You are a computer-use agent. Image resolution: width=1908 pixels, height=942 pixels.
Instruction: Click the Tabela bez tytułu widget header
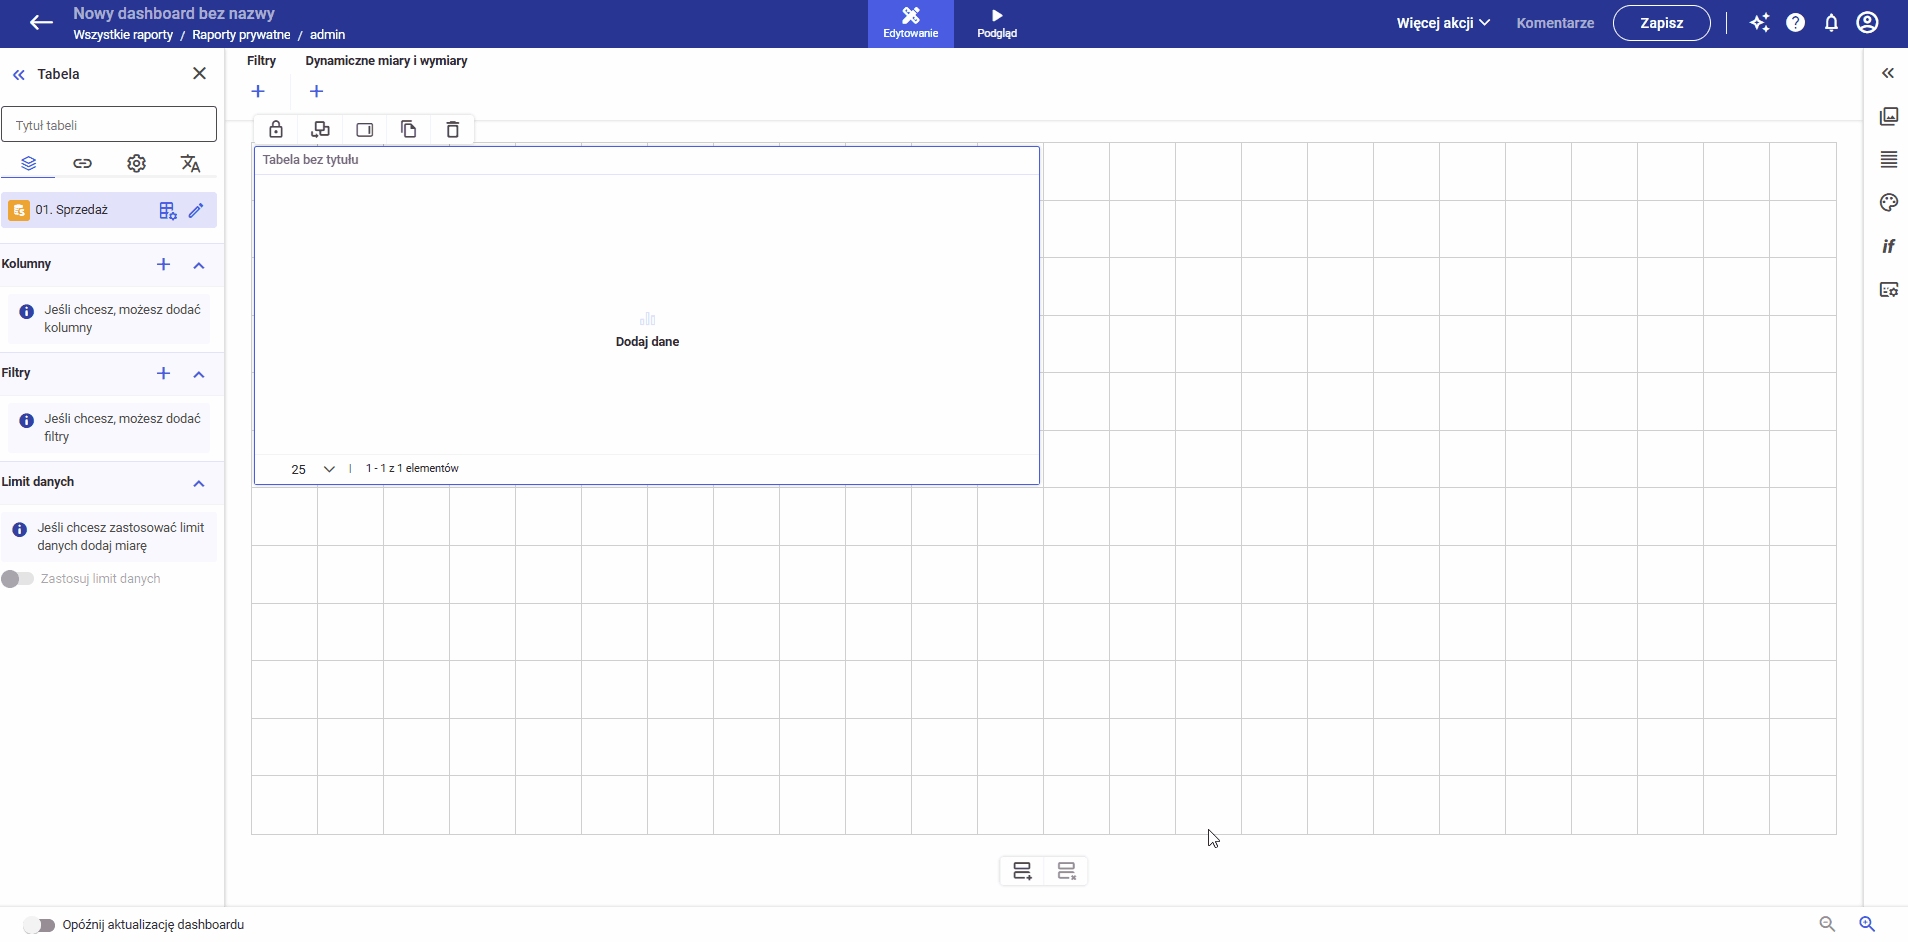[x=310, y=160]
